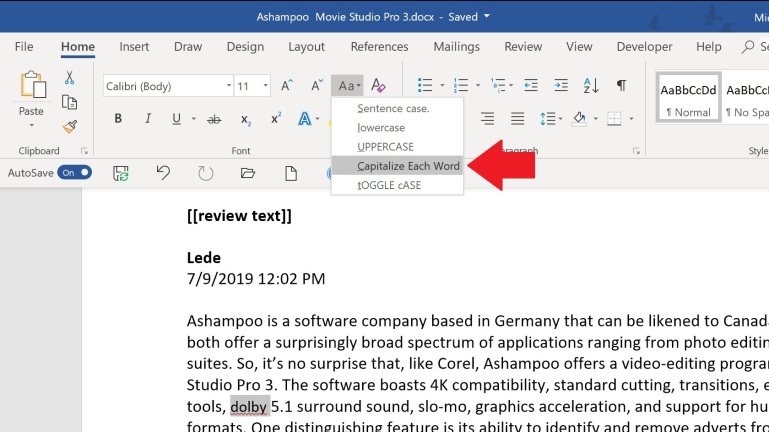Click the Numbering list icon
Viewport: 769px width, 432px height.
(x=461, y=85)
